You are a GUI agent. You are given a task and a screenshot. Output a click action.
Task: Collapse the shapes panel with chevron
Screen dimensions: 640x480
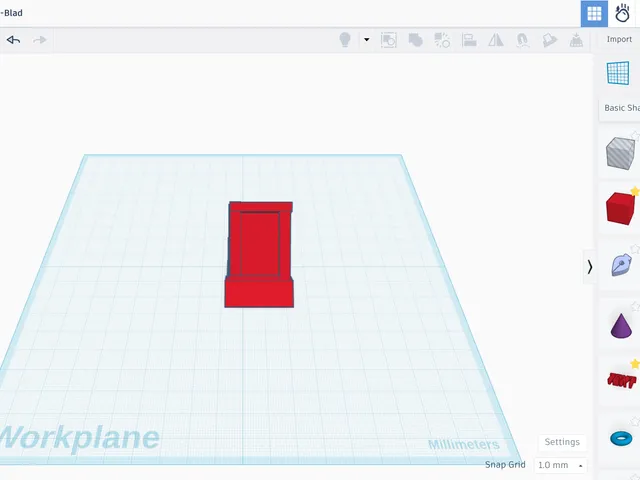pos(589,267)
